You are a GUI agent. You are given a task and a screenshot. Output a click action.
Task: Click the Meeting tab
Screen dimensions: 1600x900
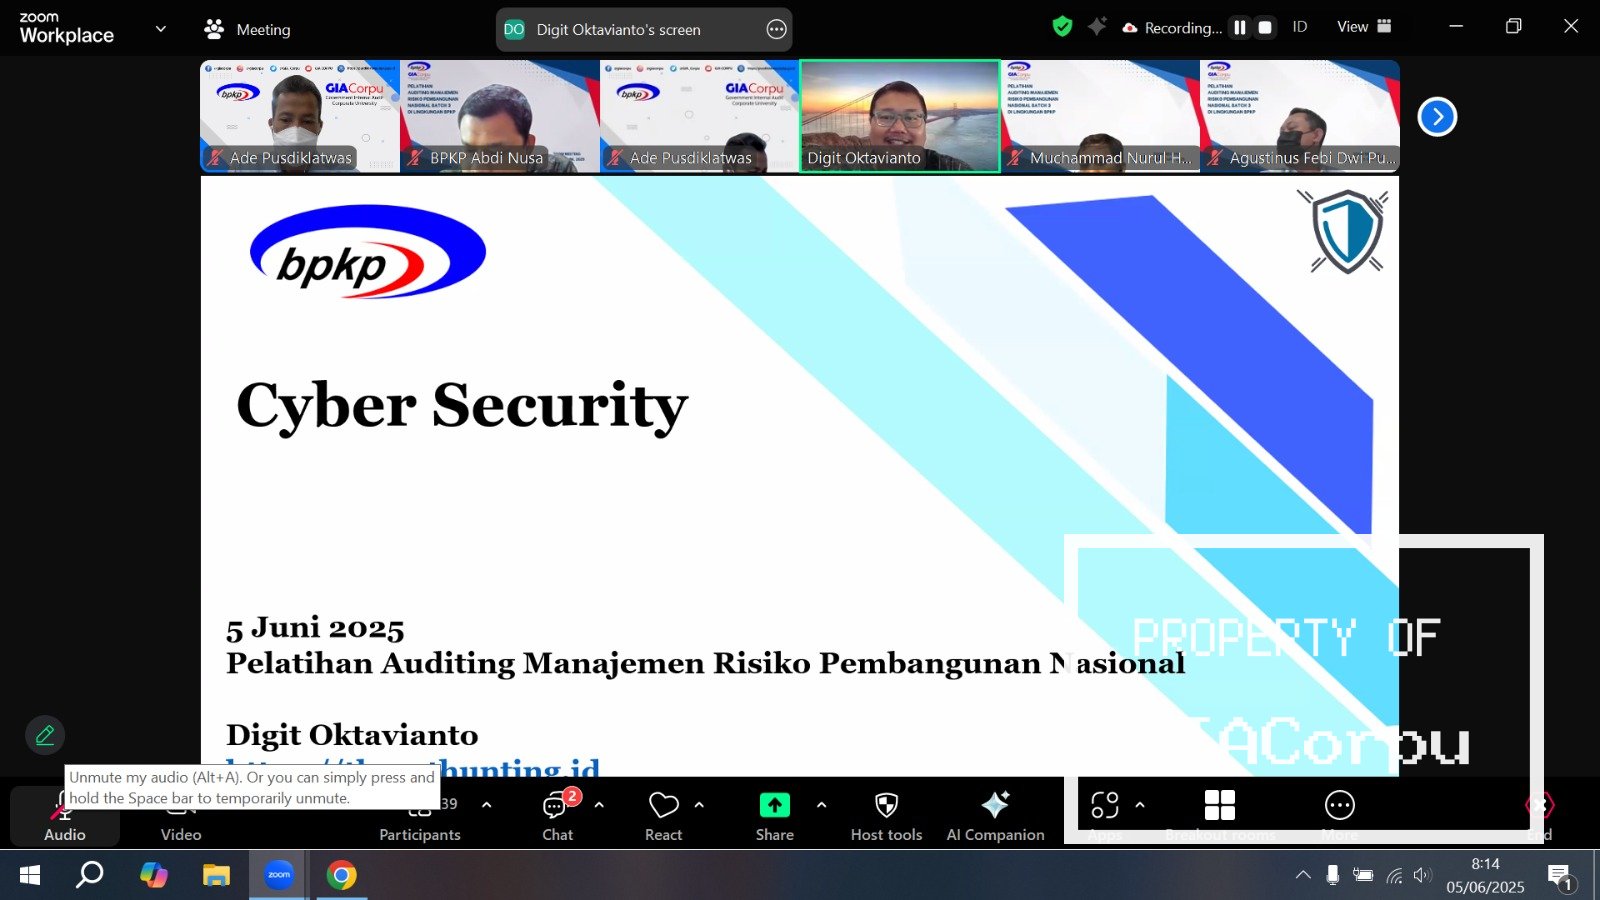pos(248,30)
